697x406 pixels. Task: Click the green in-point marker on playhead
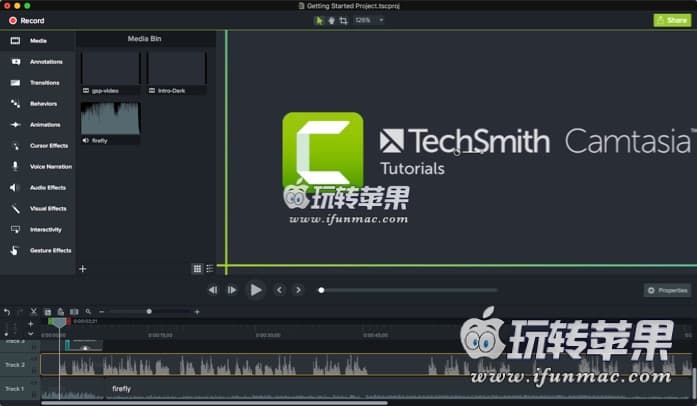pyautogui.click(x=51, y=321)
